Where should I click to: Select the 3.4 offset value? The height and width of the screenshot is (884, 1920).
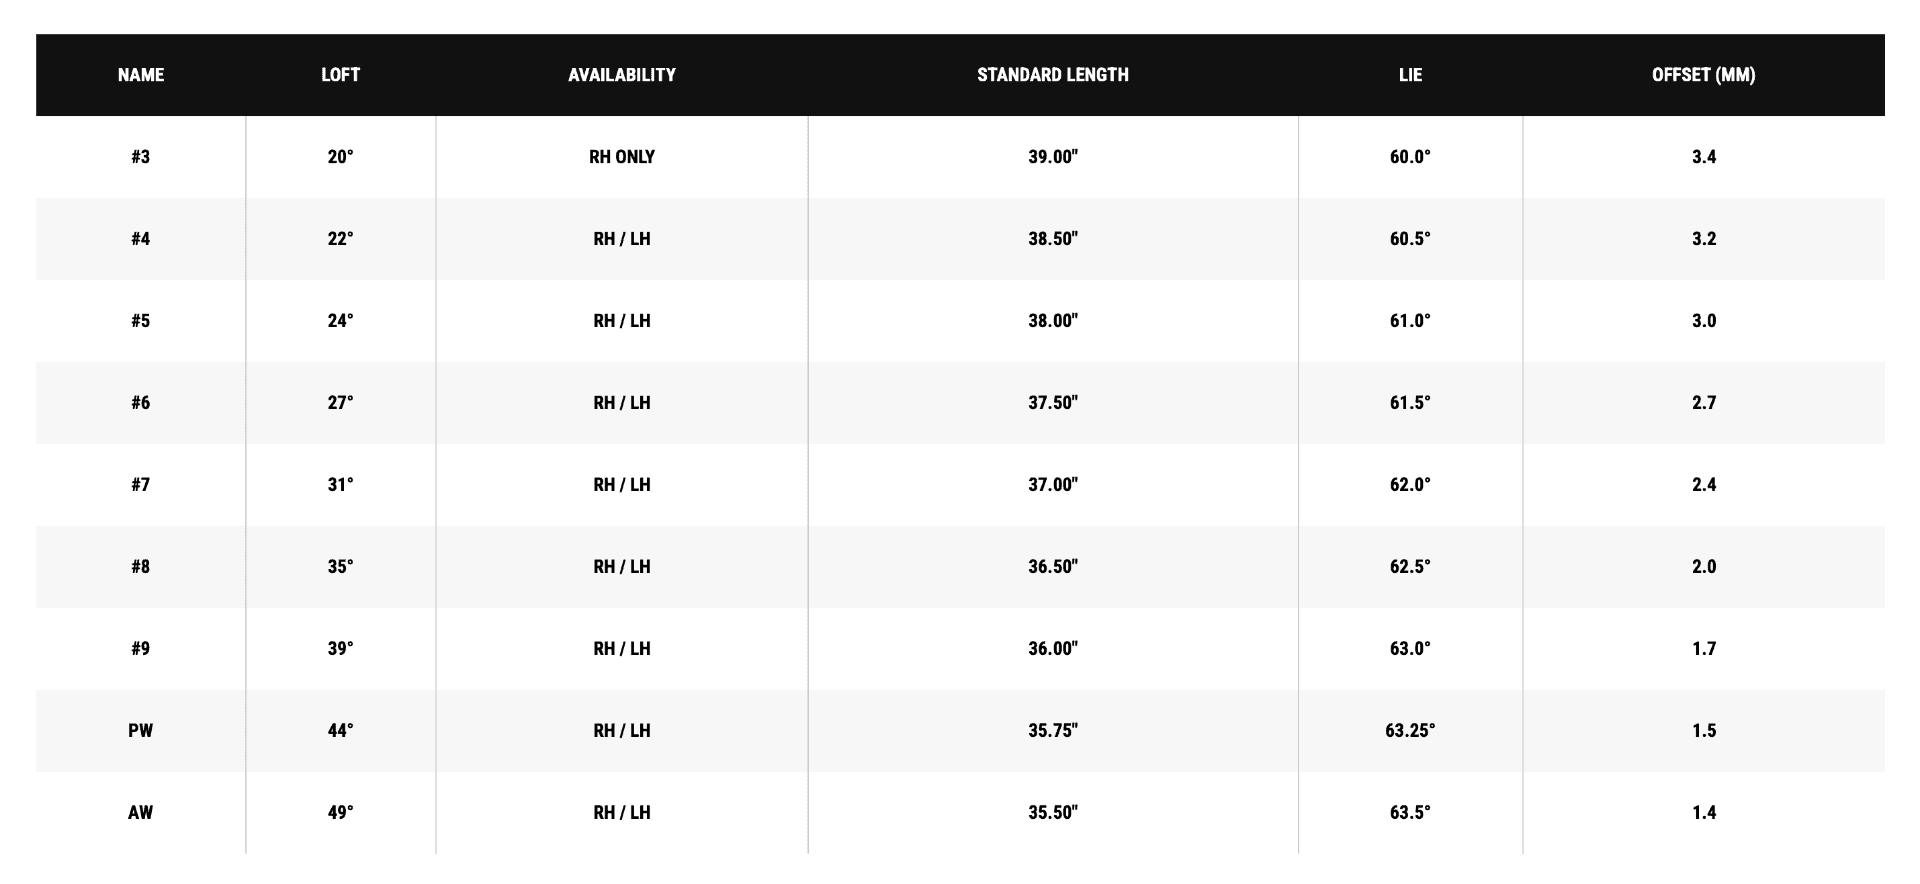1704,157
